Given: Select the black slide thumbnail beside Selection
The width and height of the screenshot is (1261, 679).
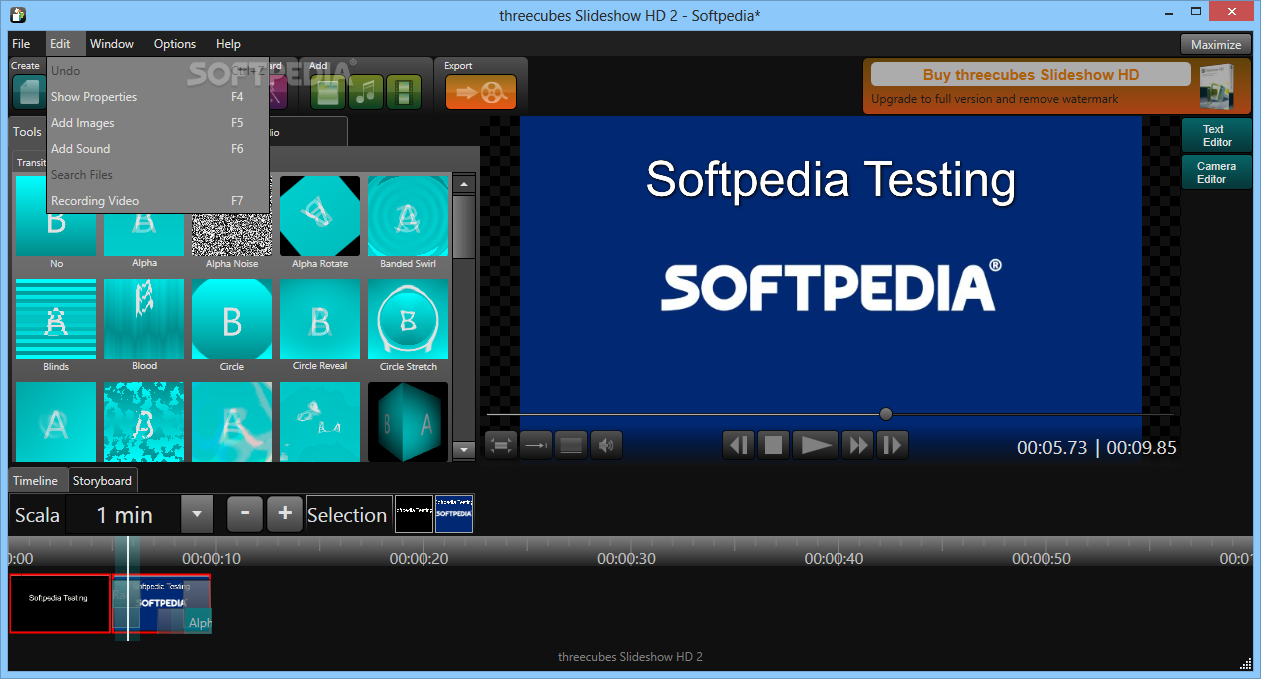Looking at the screenshot, I should 414,514.
